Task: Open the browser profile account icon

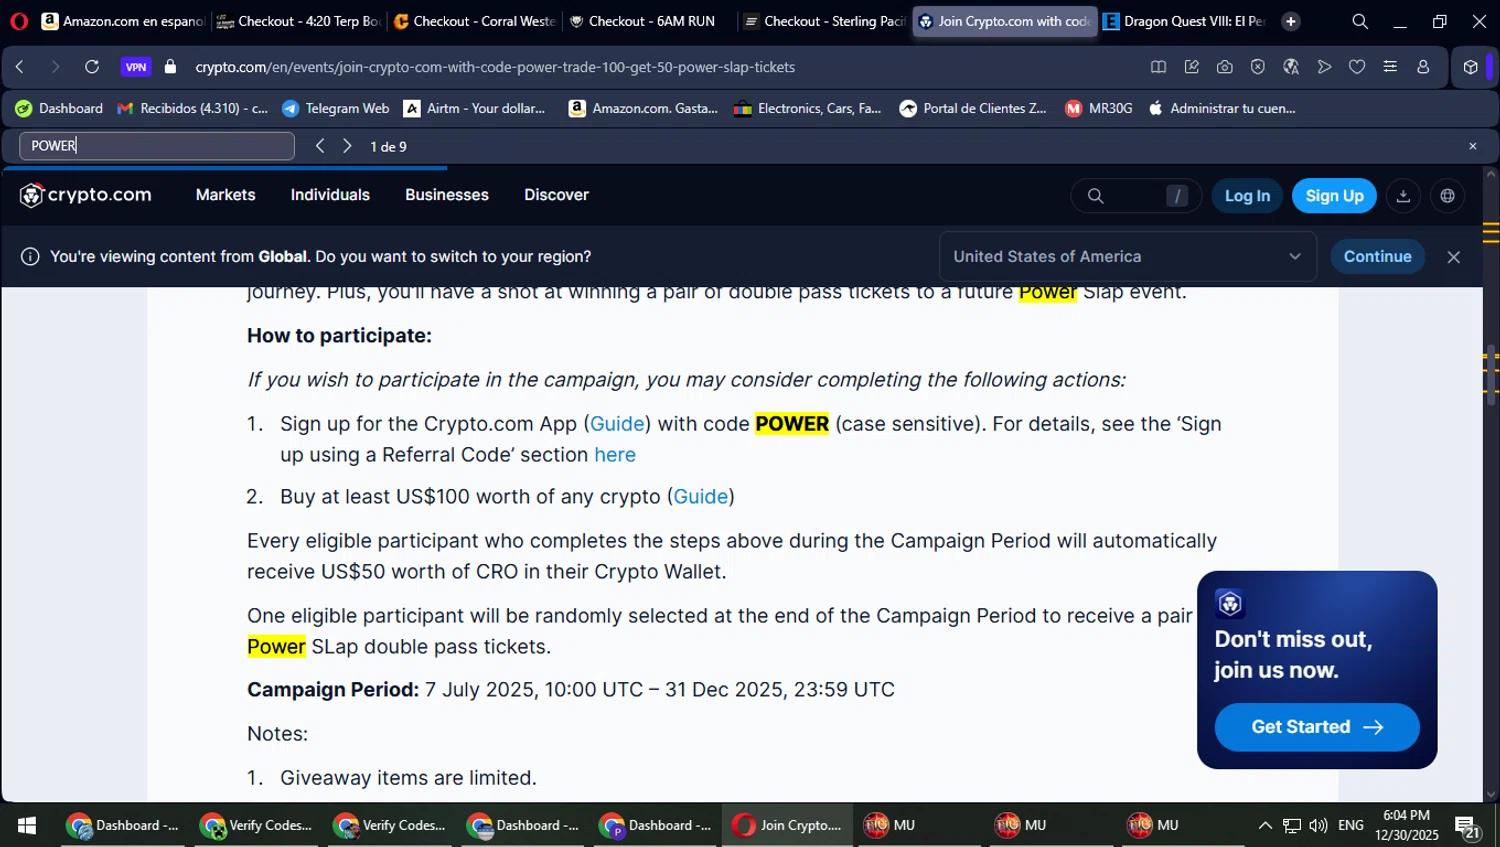Action: pyautogui.click(x=1423, y=67)
